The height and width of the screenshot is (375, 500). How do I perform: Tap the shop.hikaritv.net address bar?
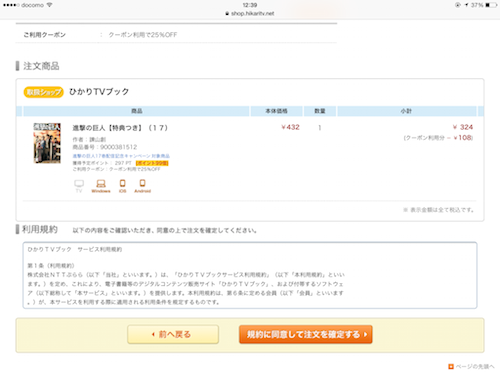250,14
